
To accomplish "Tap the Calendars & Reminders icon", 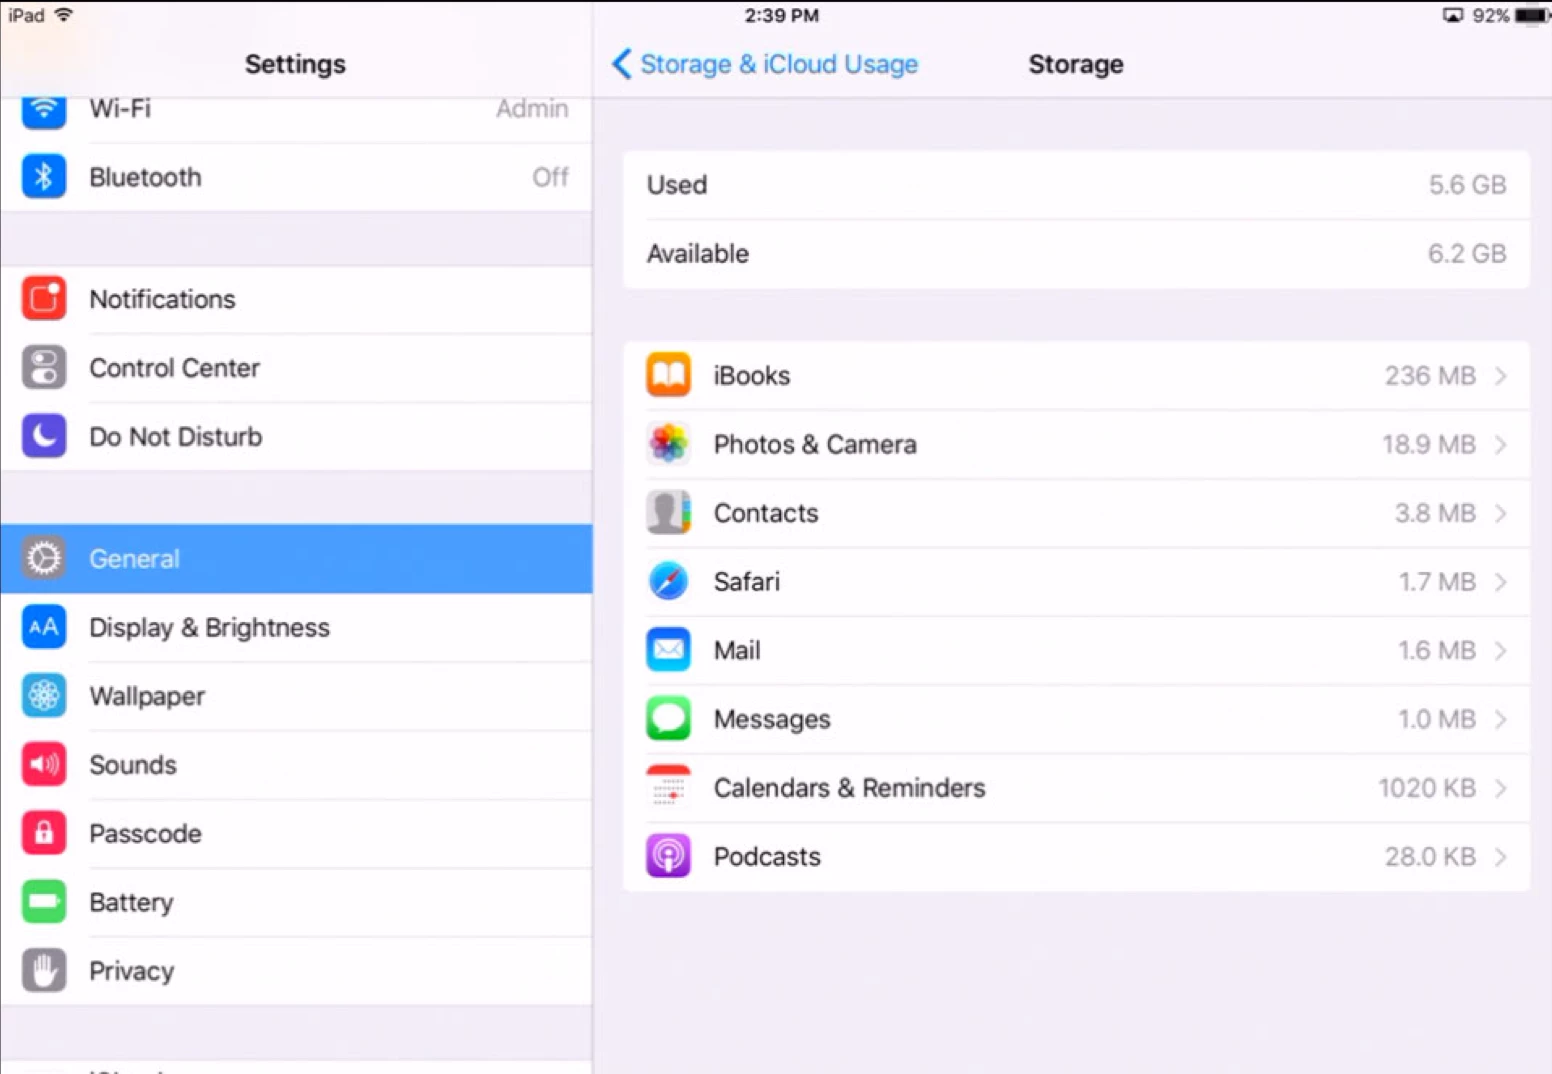I will pos(668,788).
